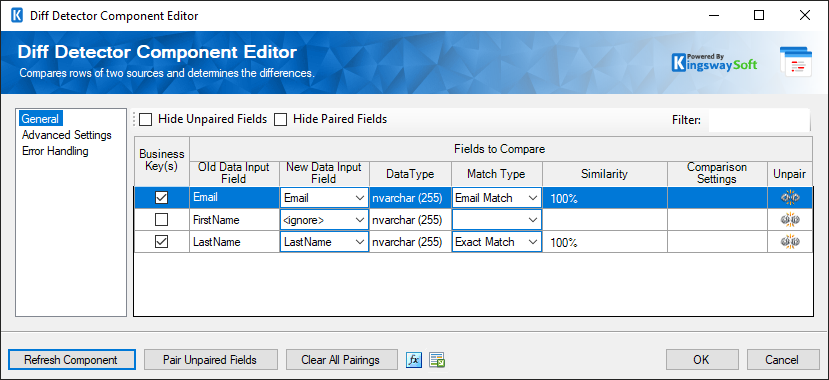Click the Unpair column header

pos(790,174)
